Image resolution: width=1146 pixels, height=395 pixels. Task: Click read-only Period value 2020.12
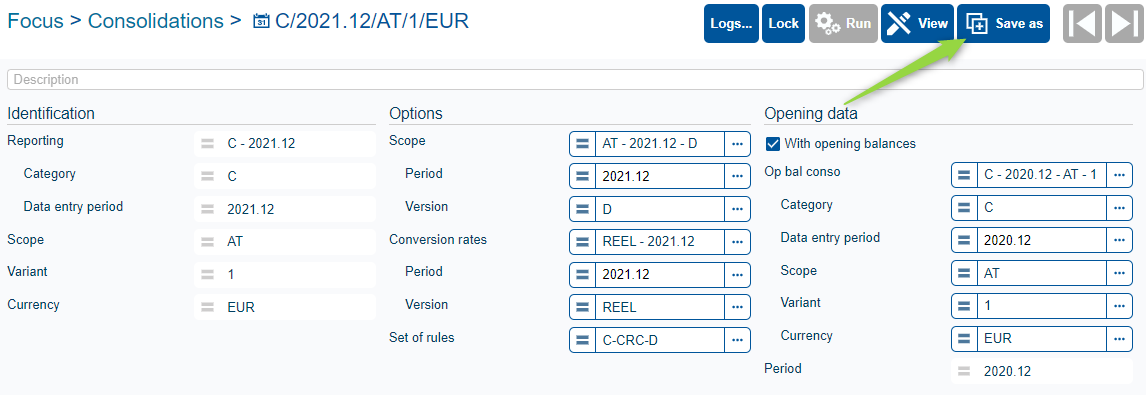coord(1007,371)
